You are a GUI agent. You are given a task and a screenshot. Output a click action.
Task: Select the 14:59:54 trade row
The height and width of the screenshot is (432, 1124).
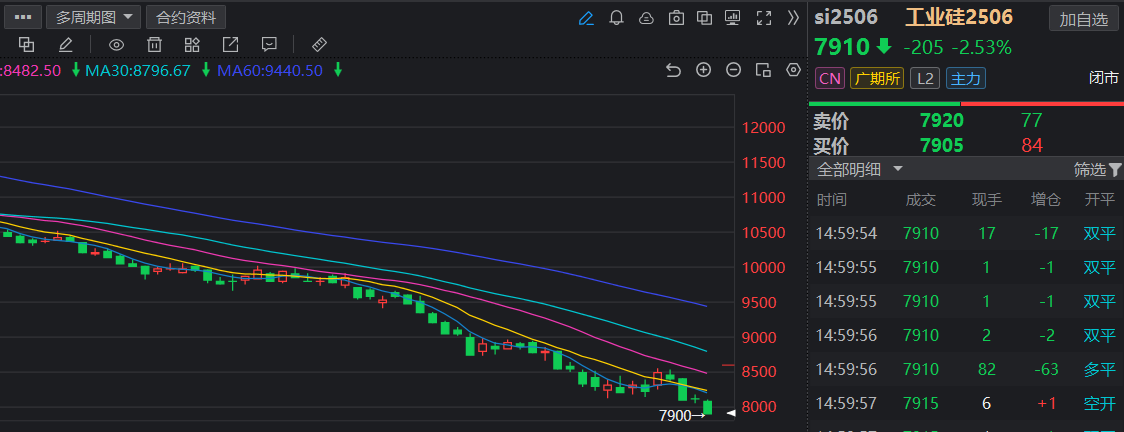pos(966,233)
